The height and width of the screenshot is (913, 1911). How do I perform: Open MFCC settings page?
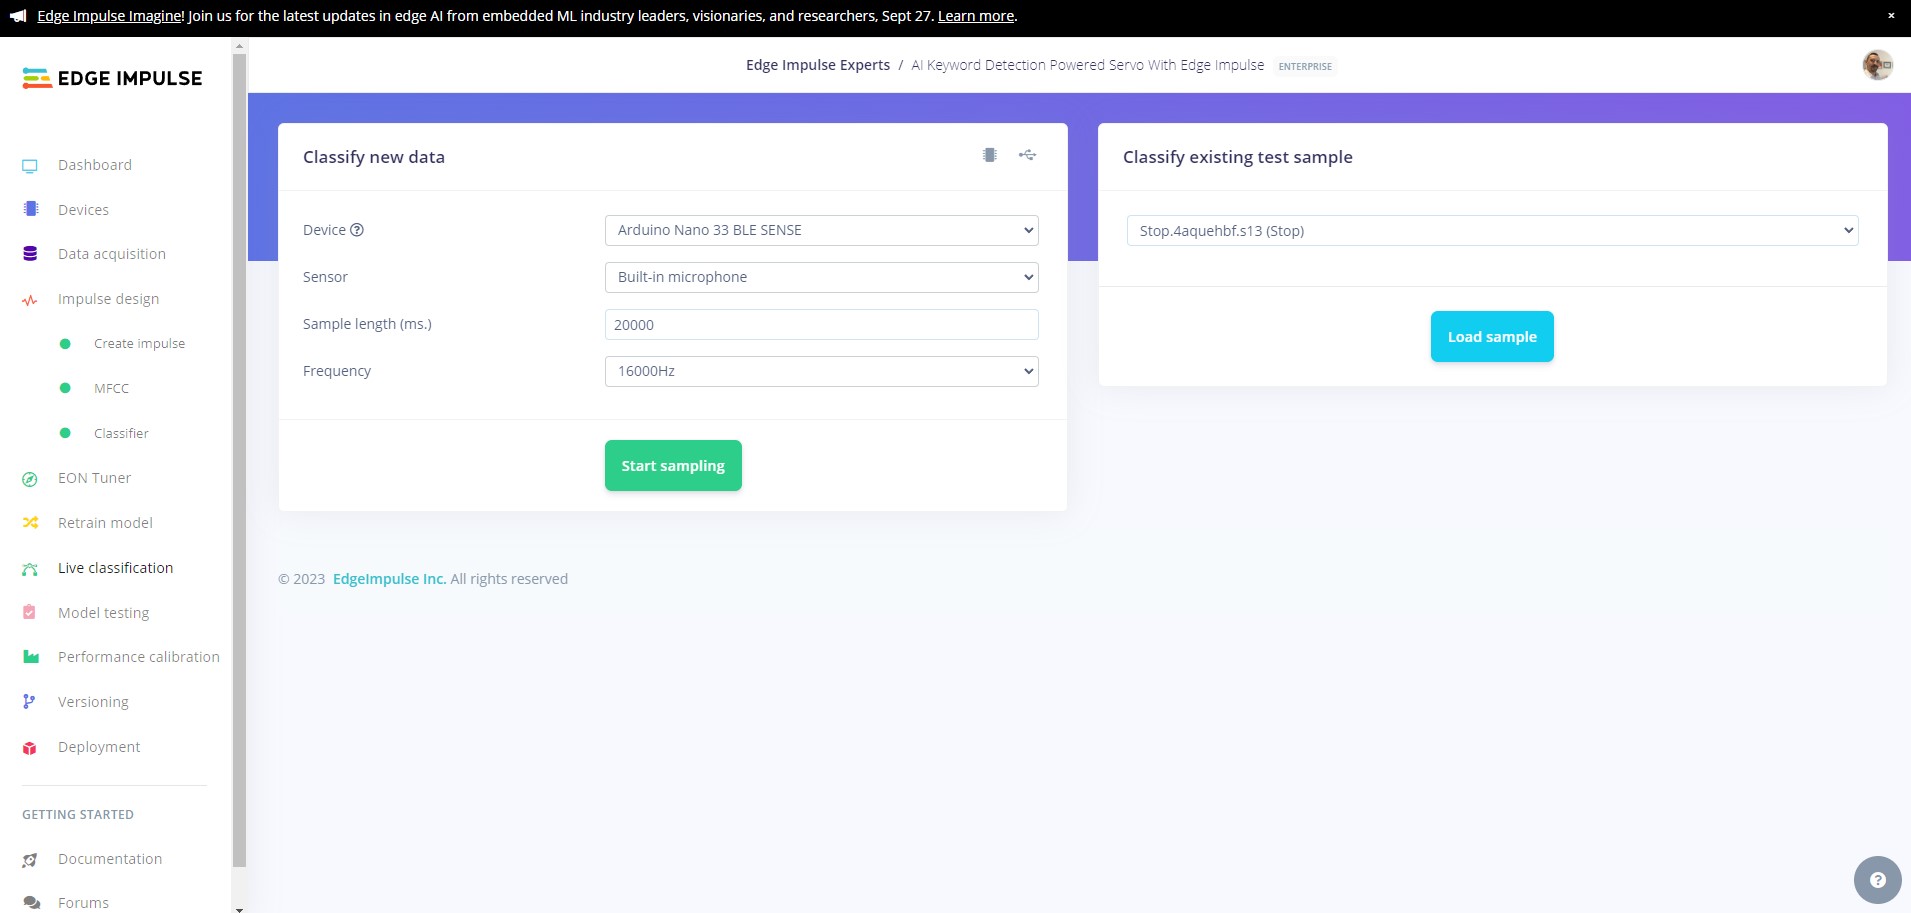click(x=111, y=389)
